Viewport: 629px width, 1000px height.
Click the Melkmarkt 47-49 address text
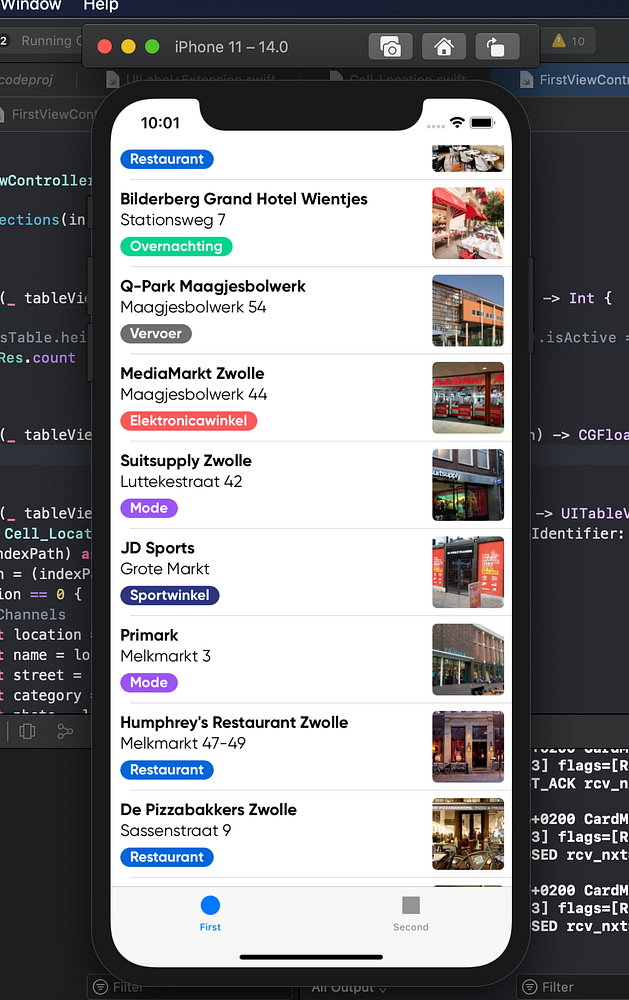point(183,744)
